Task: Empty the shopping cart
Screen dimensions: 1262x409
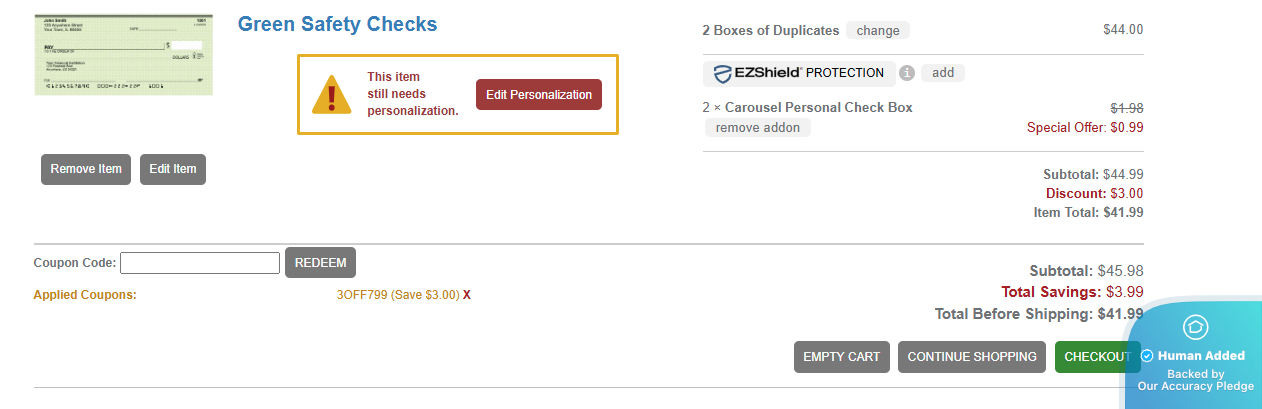Action: pos(842,357)
